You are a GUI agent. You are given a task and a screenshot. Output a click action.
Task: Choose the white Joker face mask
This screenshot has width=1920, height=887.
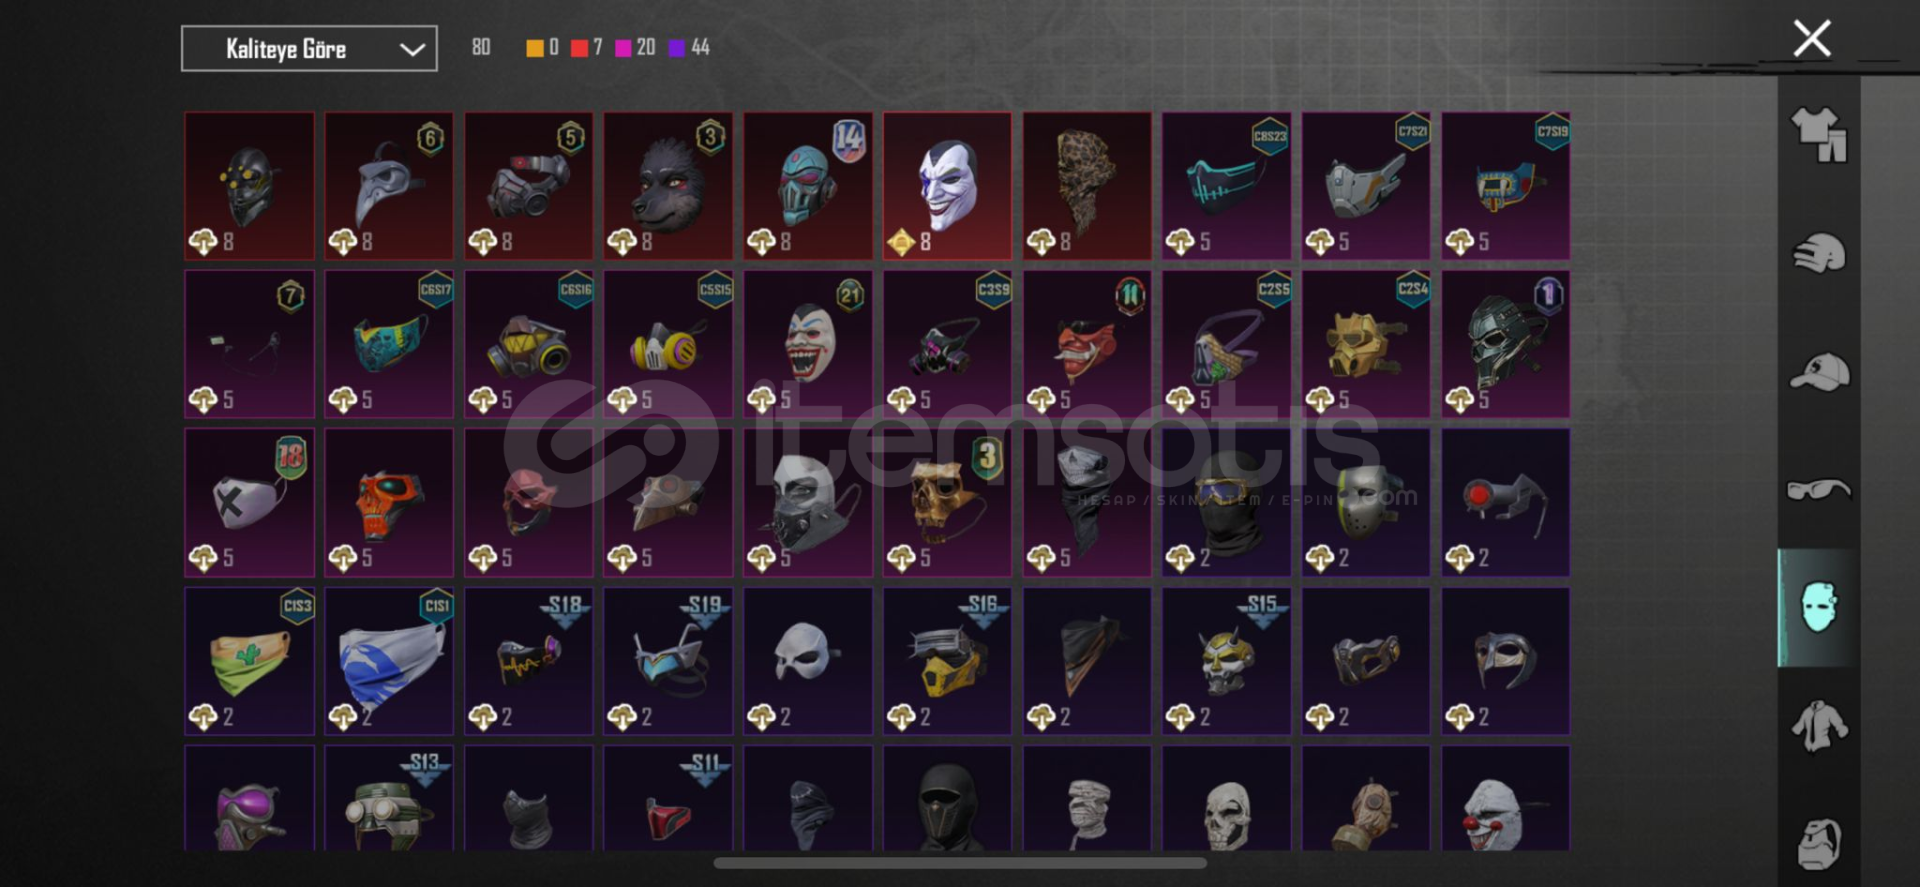947,186
